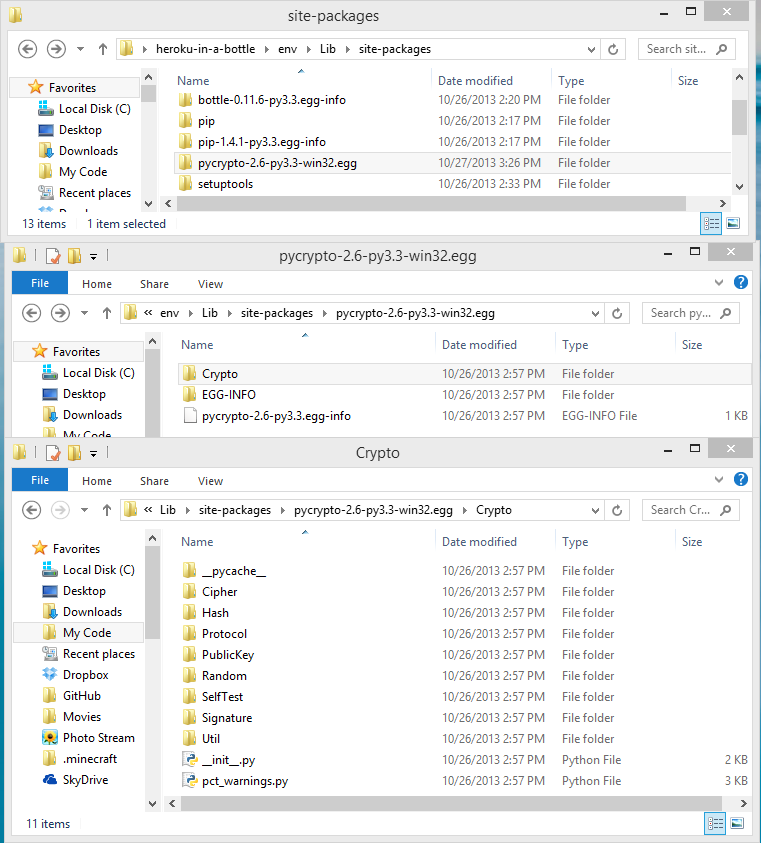Click heroku-in-a-bottle in site-packages address bar
The image size is (761, 843).
pos(205,49)
